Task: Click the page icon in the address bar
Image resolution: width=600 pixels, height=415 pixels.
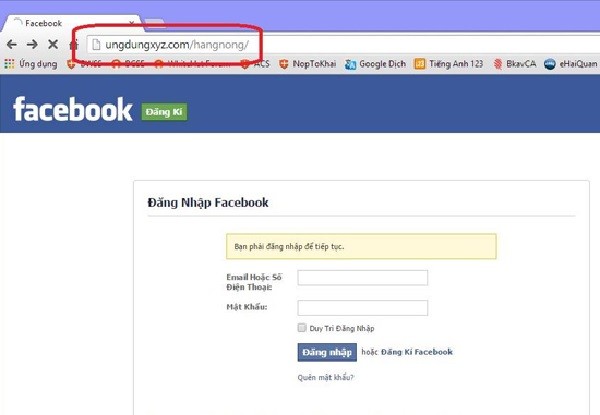Action: click(96, 45)
